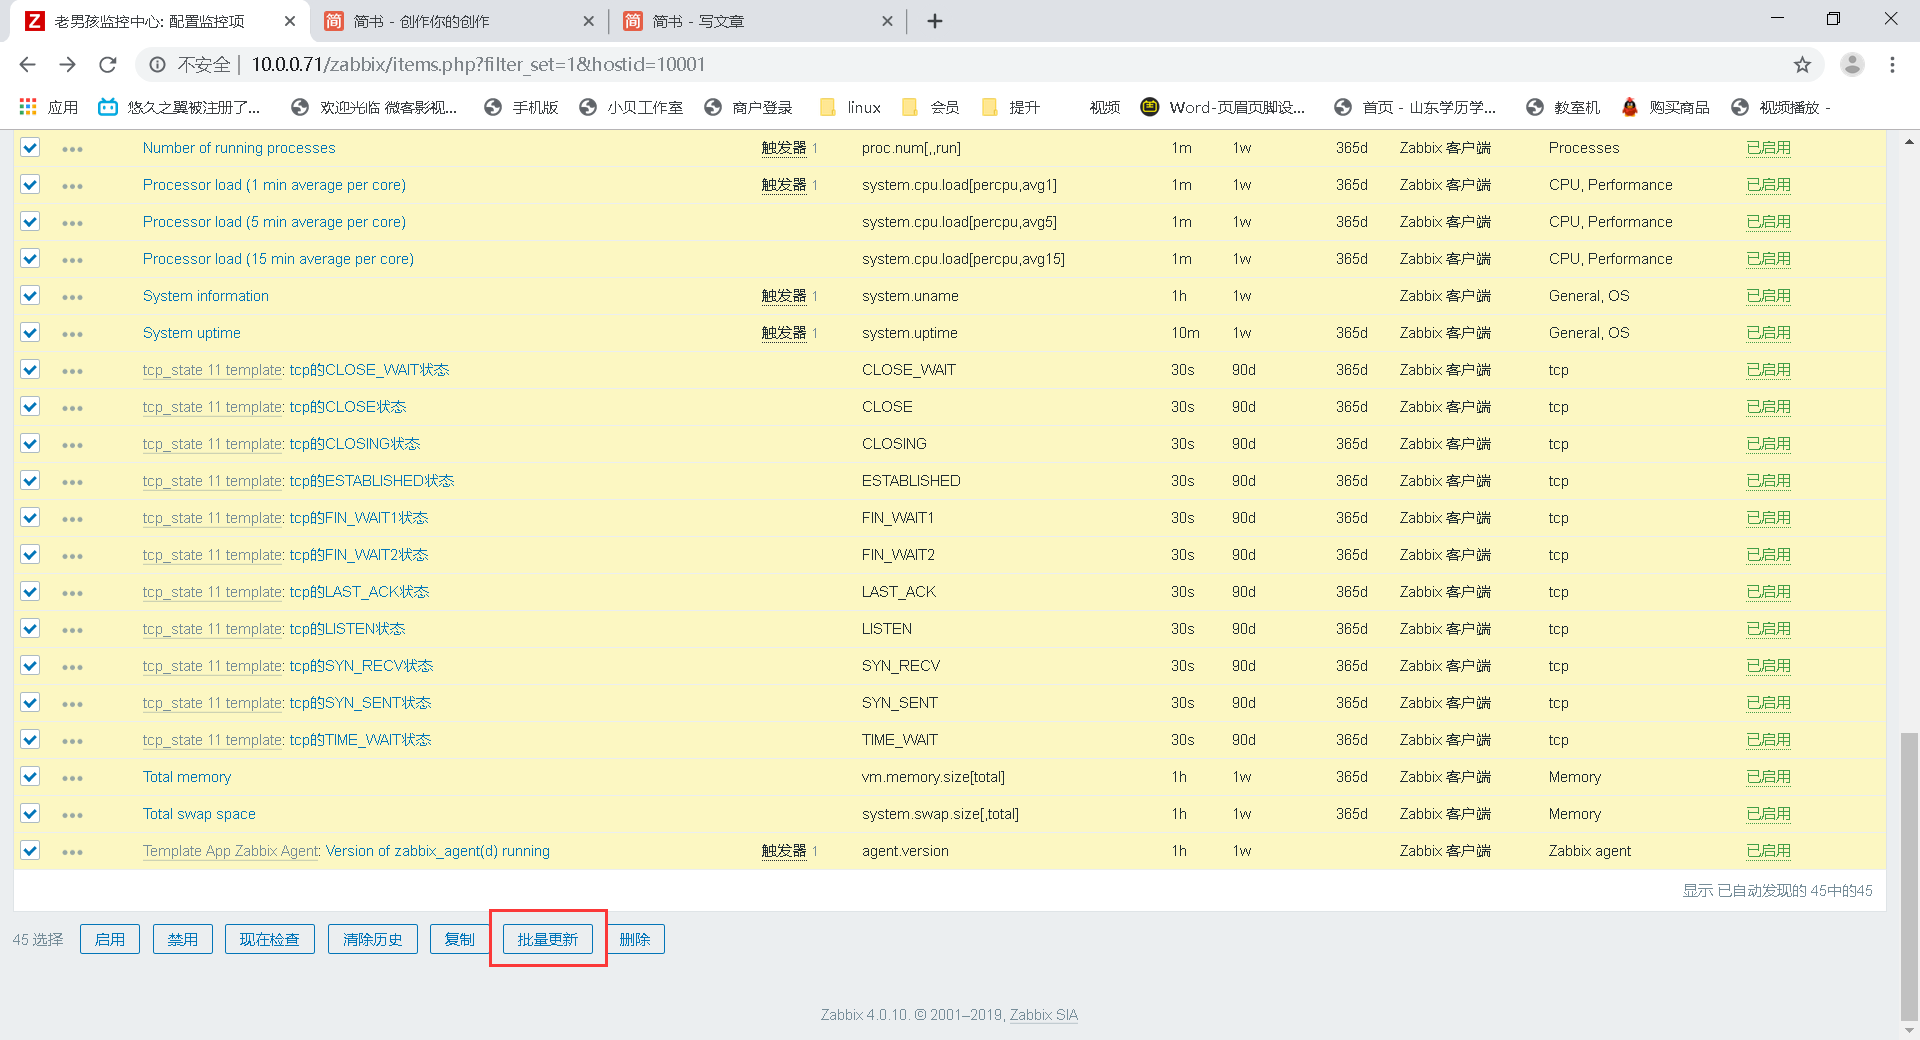Open the 提升 bookmark folder
Image resolution: width=1920 pixels, height=1040 pixels.
(1011, 107)
